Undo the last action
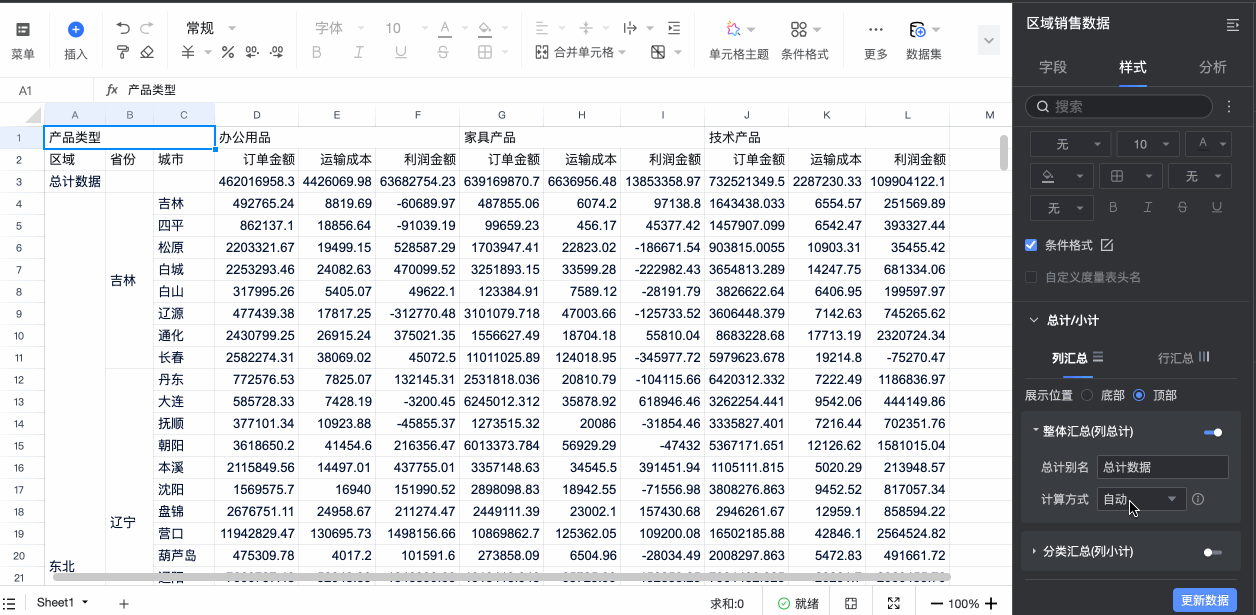The width and height of the screenshot is (1256, 615). [123, 28]
